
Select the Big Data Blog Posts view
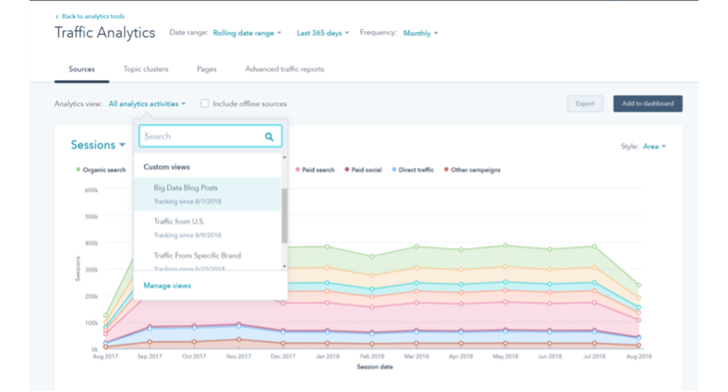click(x=208, y=194)
